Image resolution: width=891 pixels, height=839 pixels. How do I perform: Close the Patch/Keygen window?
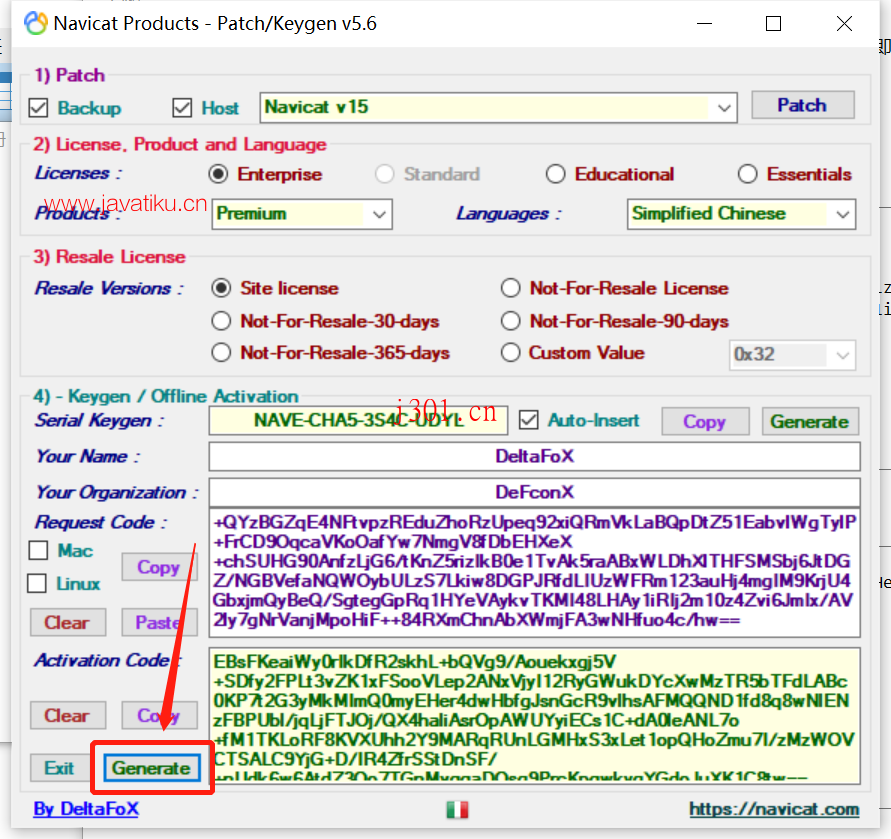[x=844, y=24]
